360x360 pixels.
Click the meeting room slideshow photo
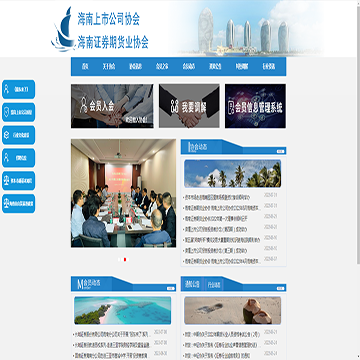(x=123, y=193)
